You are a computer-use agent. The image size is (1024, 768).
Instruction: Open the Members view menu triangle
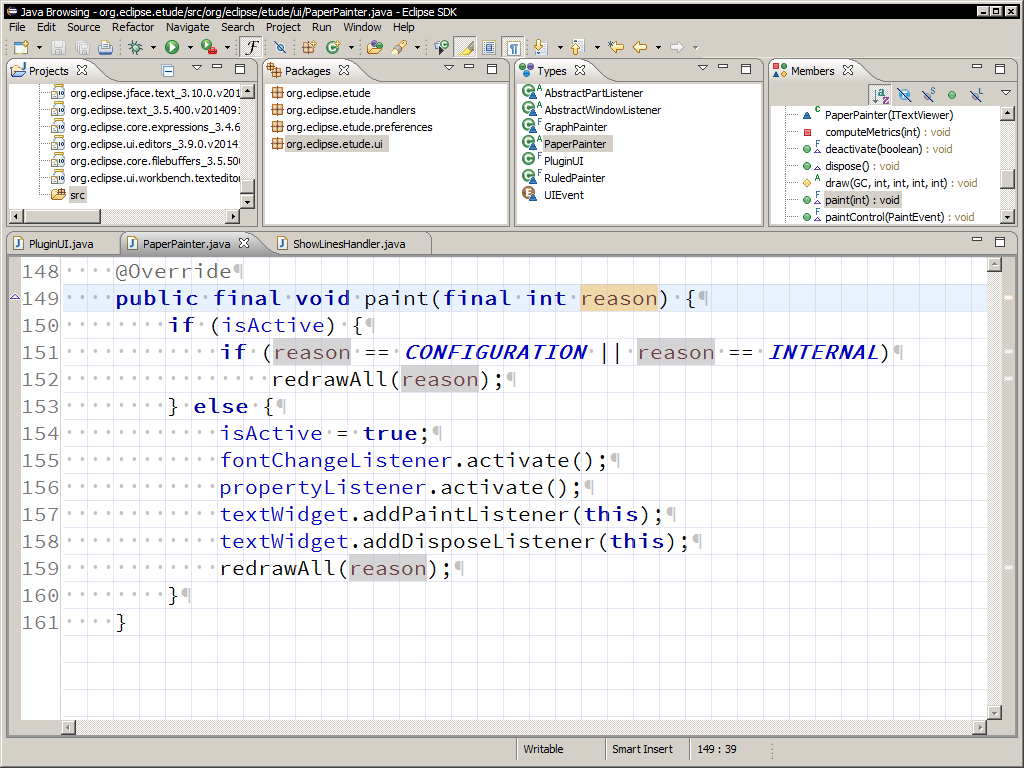point(1006,93)
